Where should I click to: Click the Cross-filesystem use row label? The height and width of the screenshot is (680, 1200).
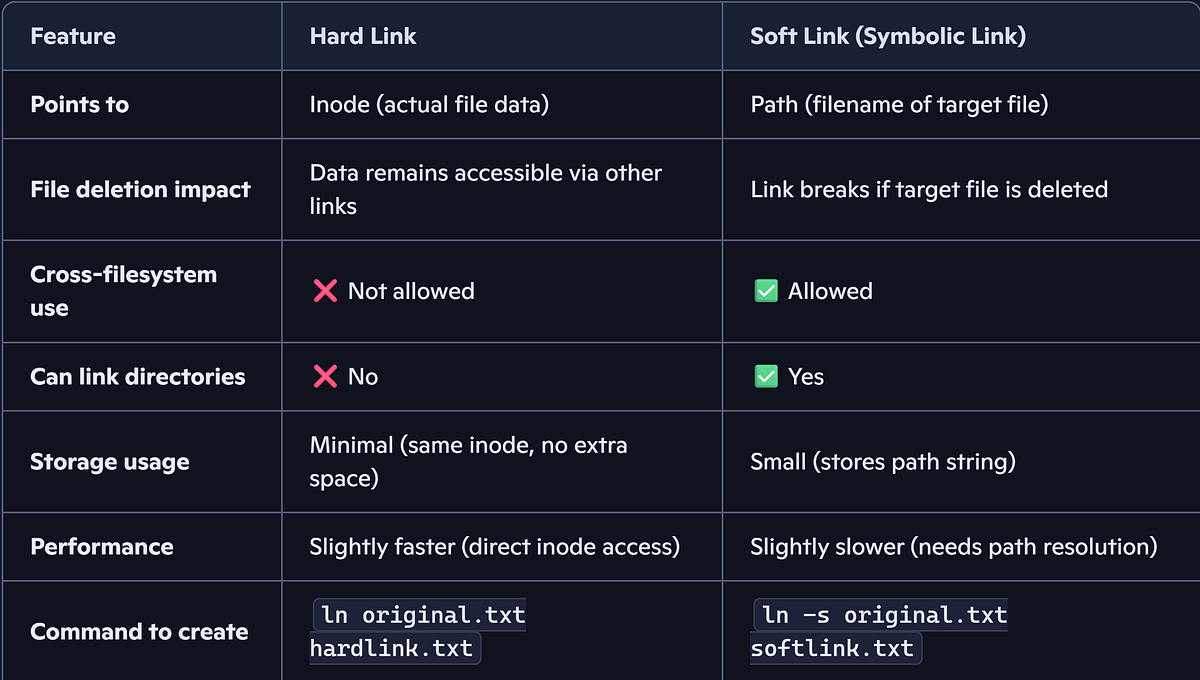click(x=123, y=291)
